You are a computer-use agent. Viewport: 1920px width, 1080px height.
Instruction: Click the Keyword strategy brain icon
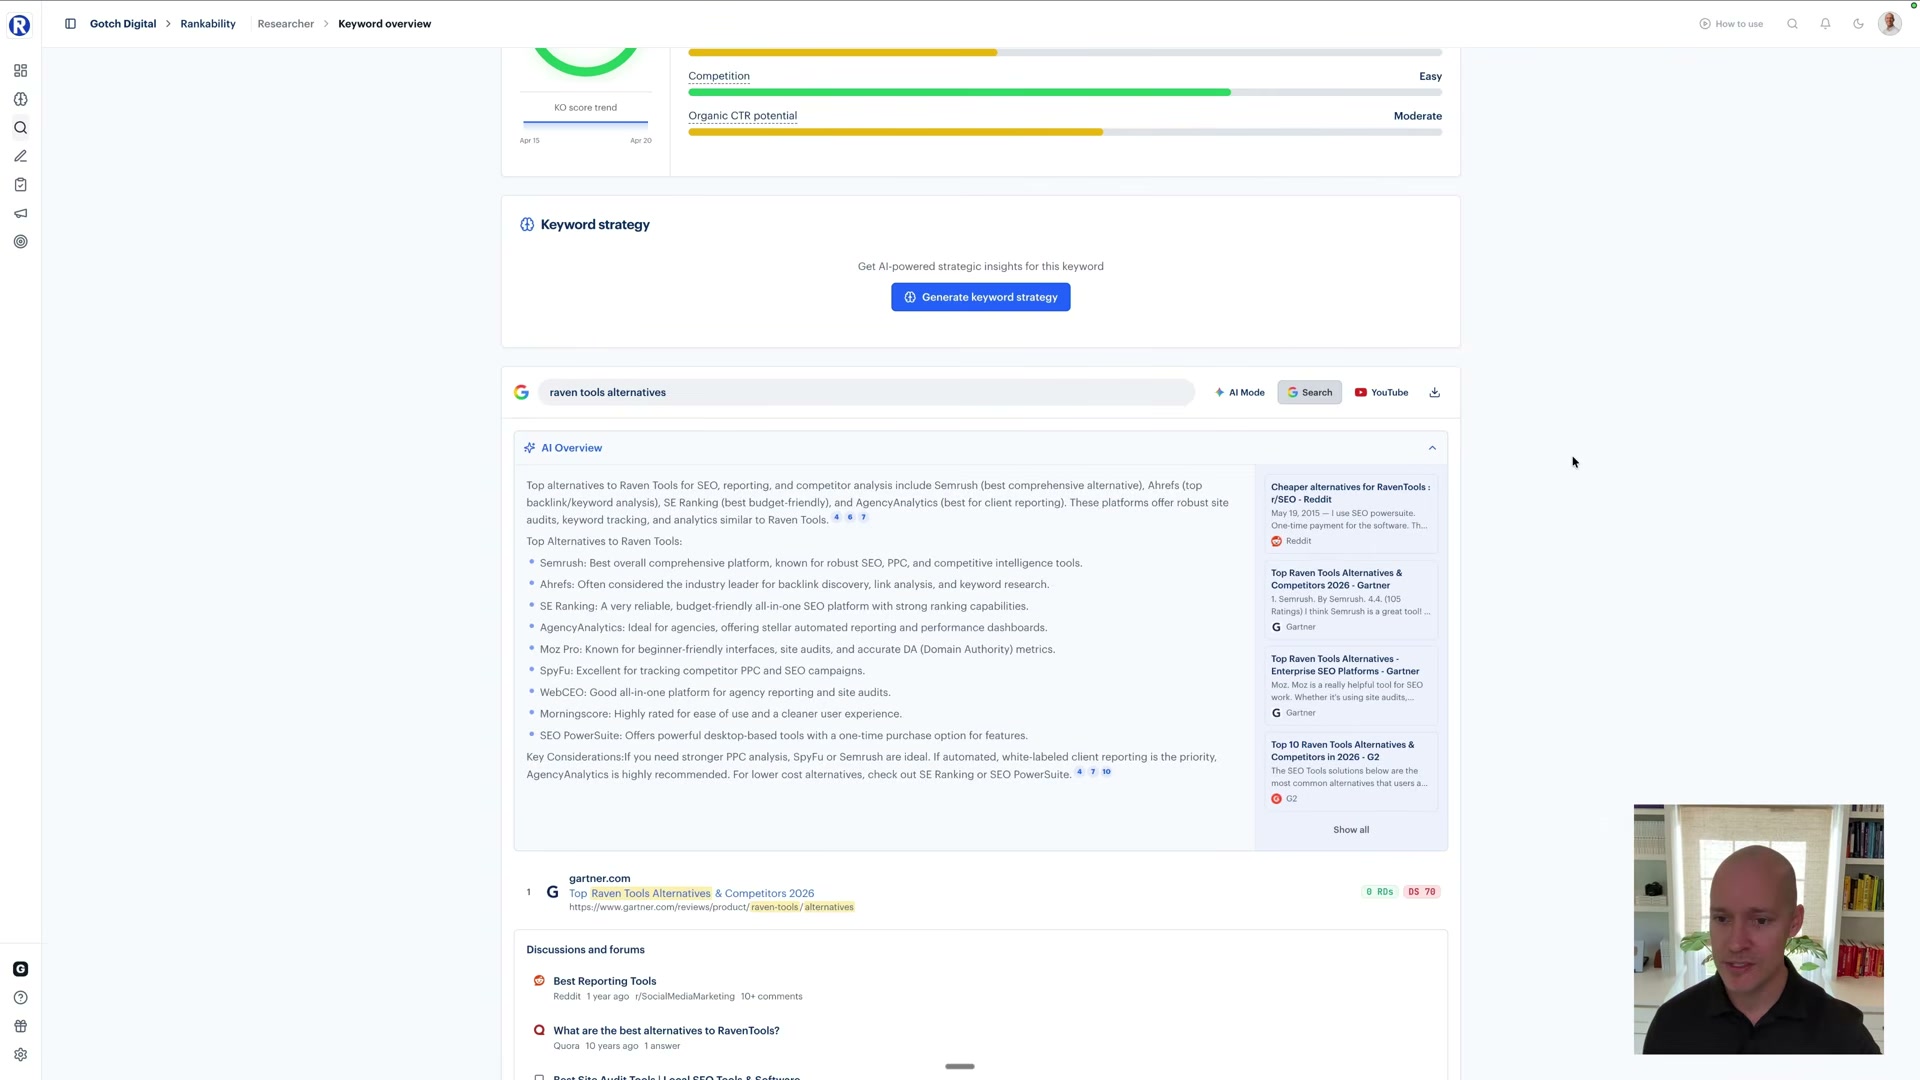point(527,225)
